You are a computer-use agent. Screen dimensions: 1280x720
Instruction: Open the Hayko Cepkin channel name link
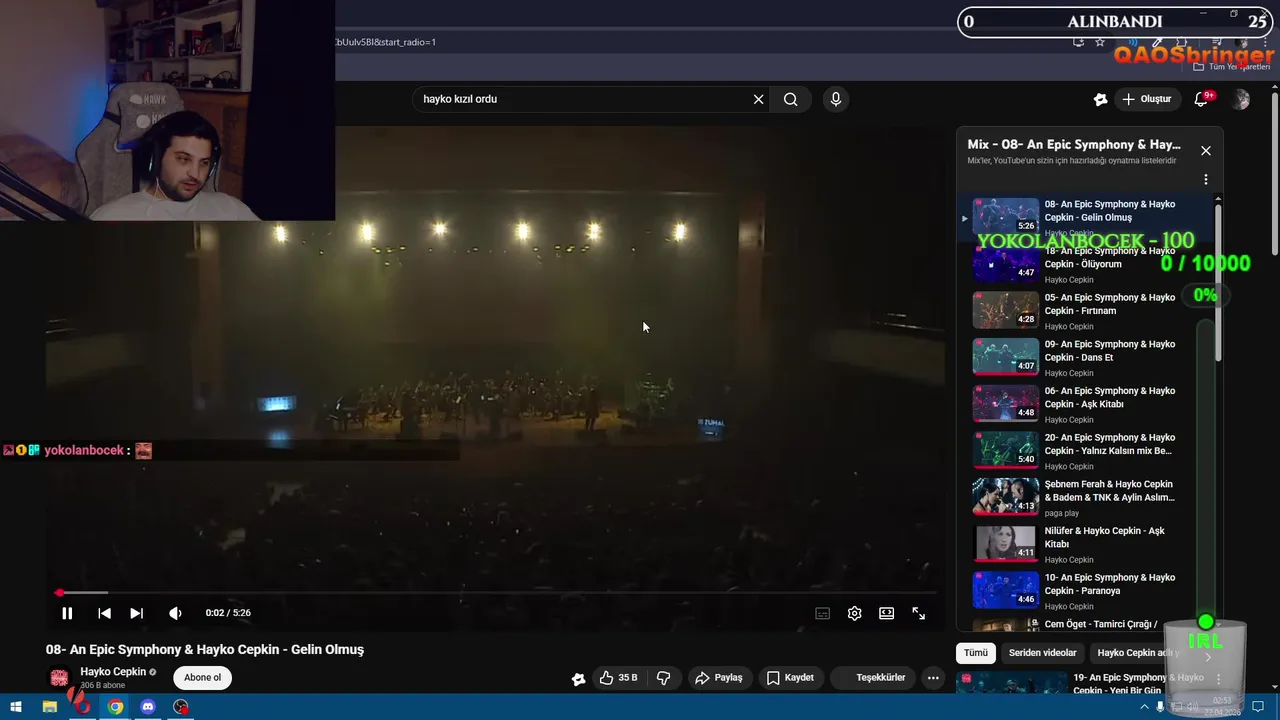113,672
